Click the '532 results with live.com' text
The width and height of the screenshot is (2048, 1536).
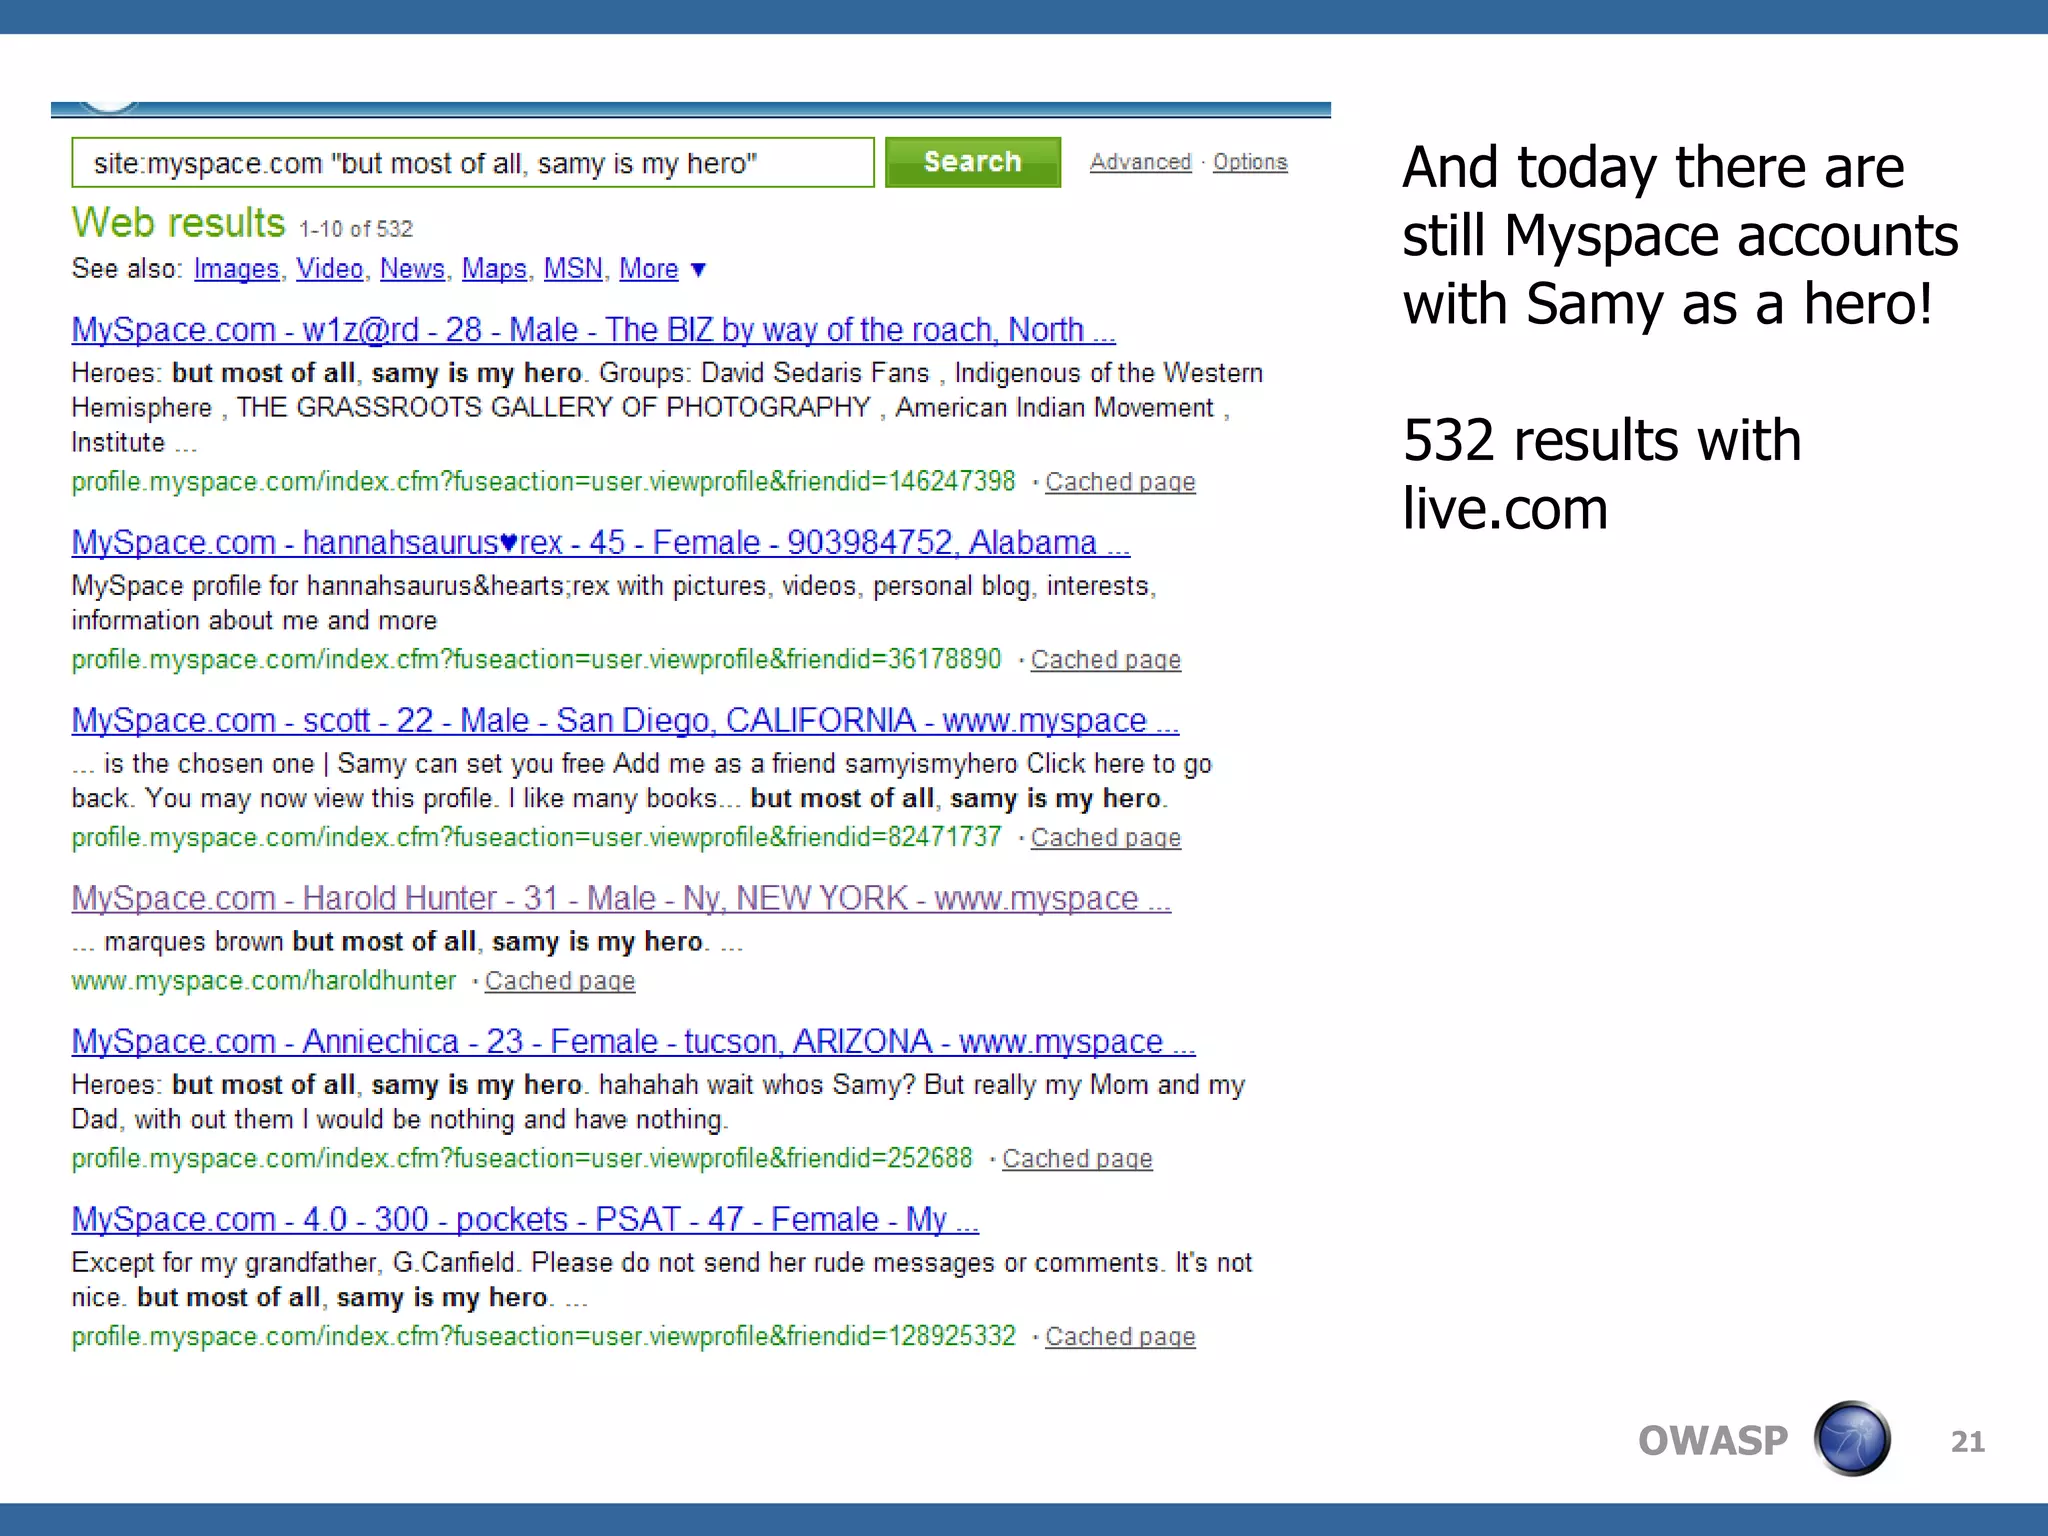point(1602,474)
